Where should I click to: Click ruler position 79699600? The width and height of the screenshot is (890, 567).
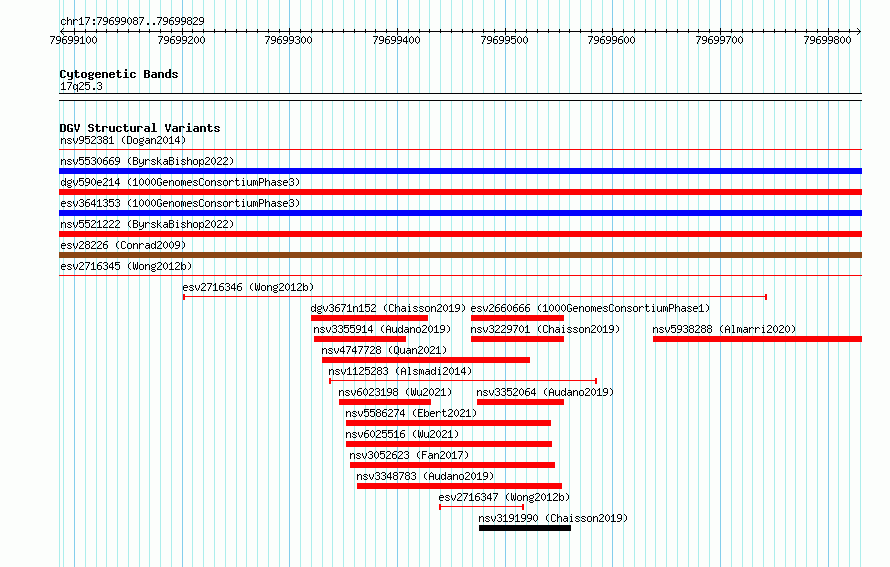[612, 40]
